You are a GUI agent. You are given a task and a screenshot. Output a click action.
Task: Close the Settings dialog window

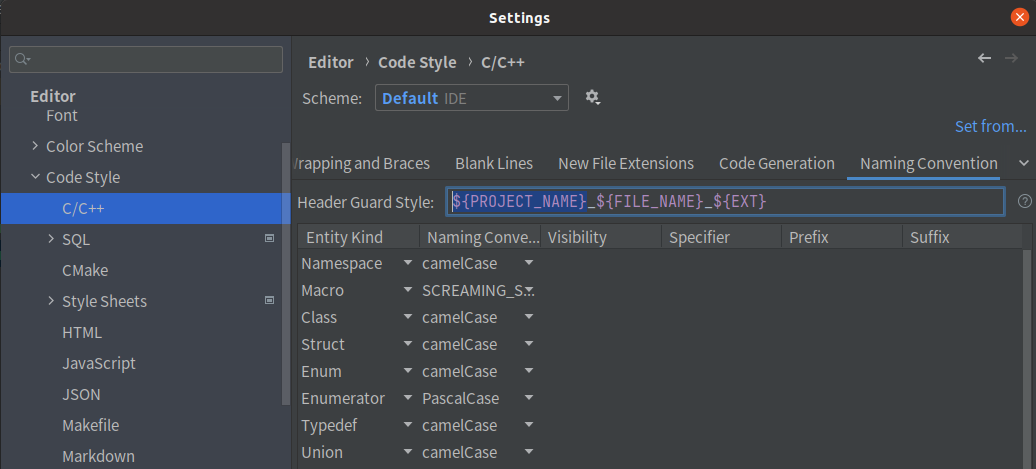[x=1019, y=17]
